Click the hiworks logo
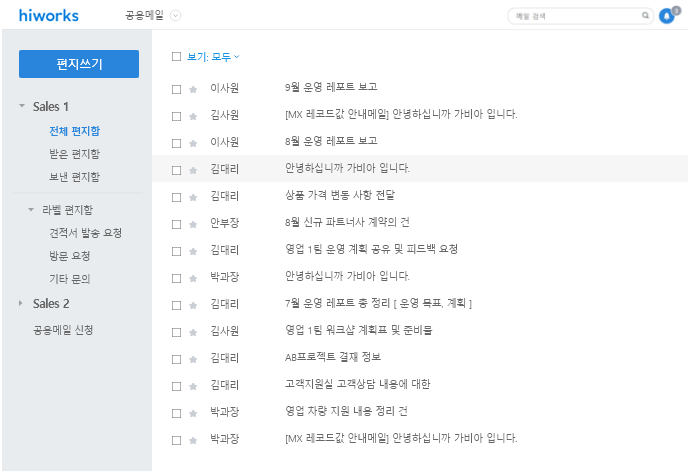 tap(48, 16)
